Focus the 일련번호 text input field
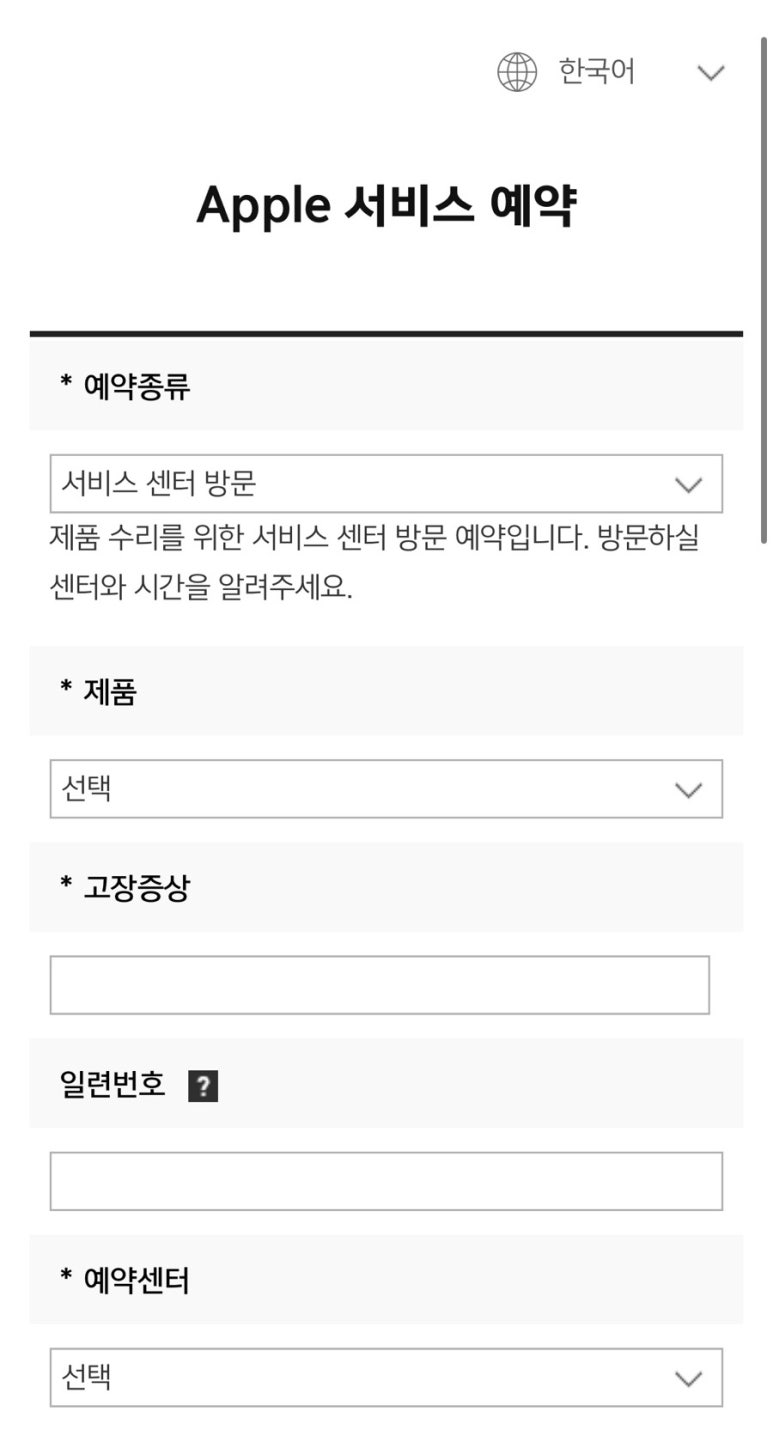 pos(386,1181)
